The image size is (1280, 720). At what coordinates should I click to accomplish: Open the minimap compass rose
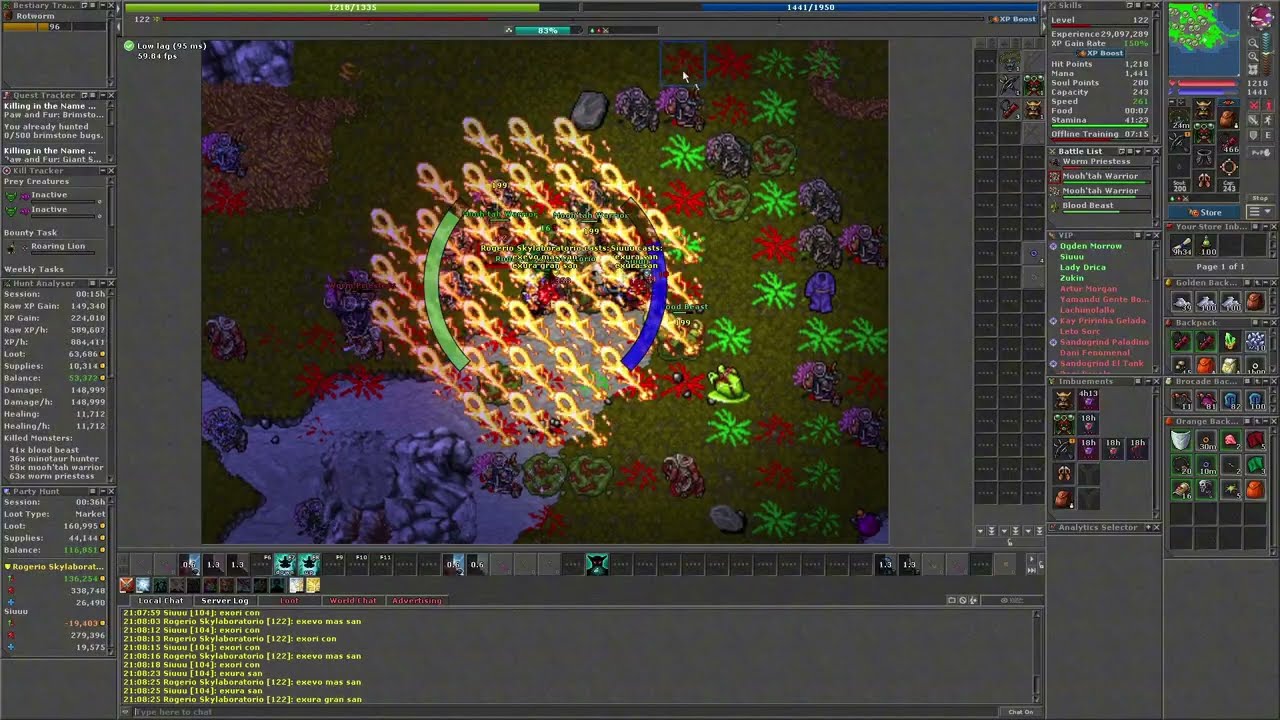click(x=1261, y=15)
